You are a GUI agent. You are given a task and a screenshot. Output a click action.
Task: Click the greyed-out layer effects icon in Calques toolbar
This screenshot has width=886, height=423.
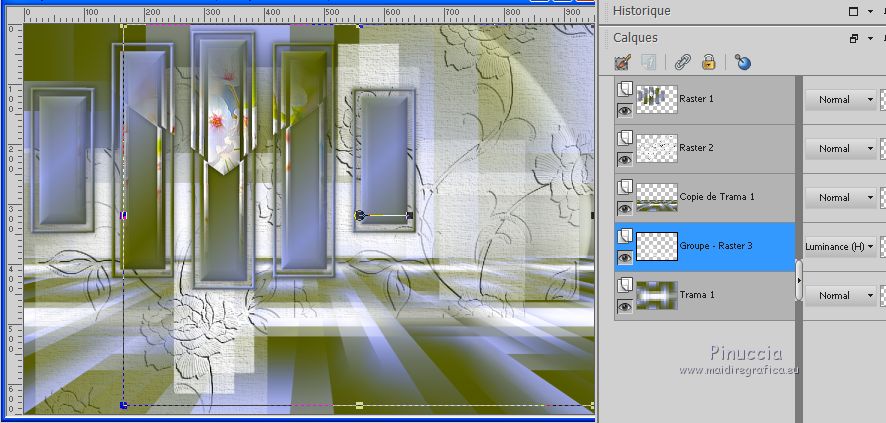(x=649, y=62)
